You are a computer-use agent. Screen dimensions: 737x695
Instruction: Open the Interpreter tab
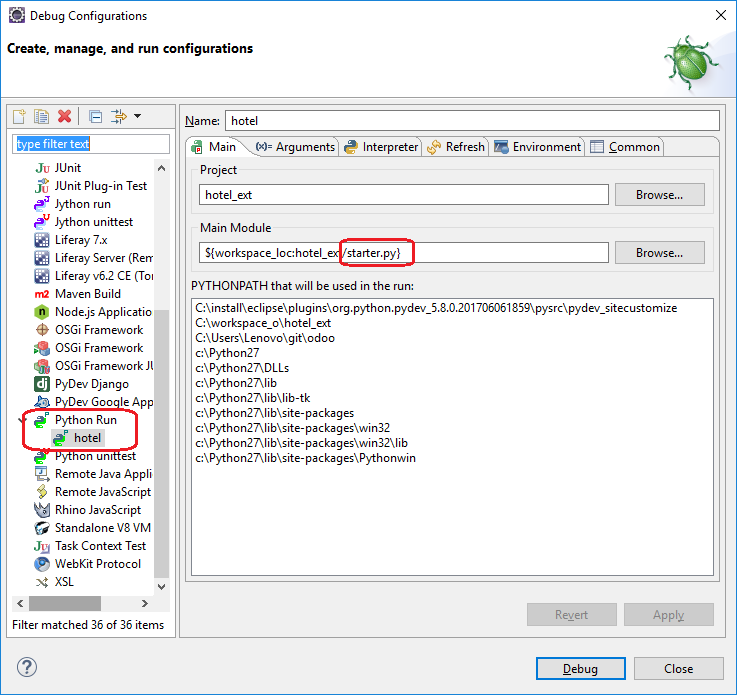point(381,147)
